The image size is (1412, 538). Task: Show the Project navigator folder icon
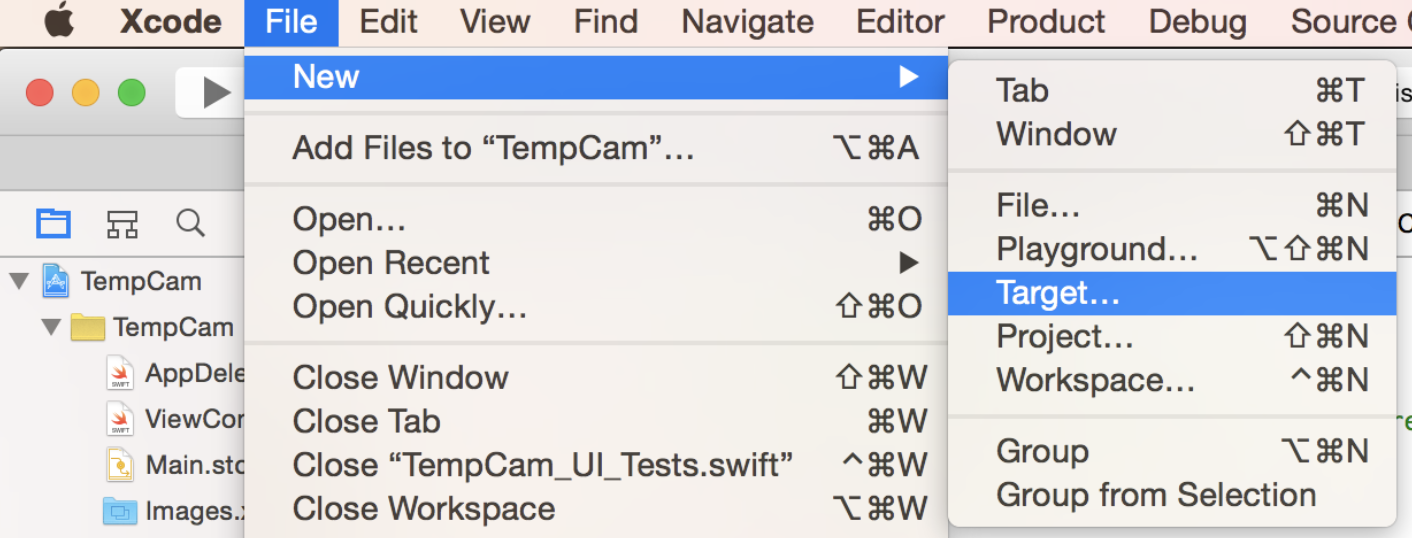click(53, 222)
